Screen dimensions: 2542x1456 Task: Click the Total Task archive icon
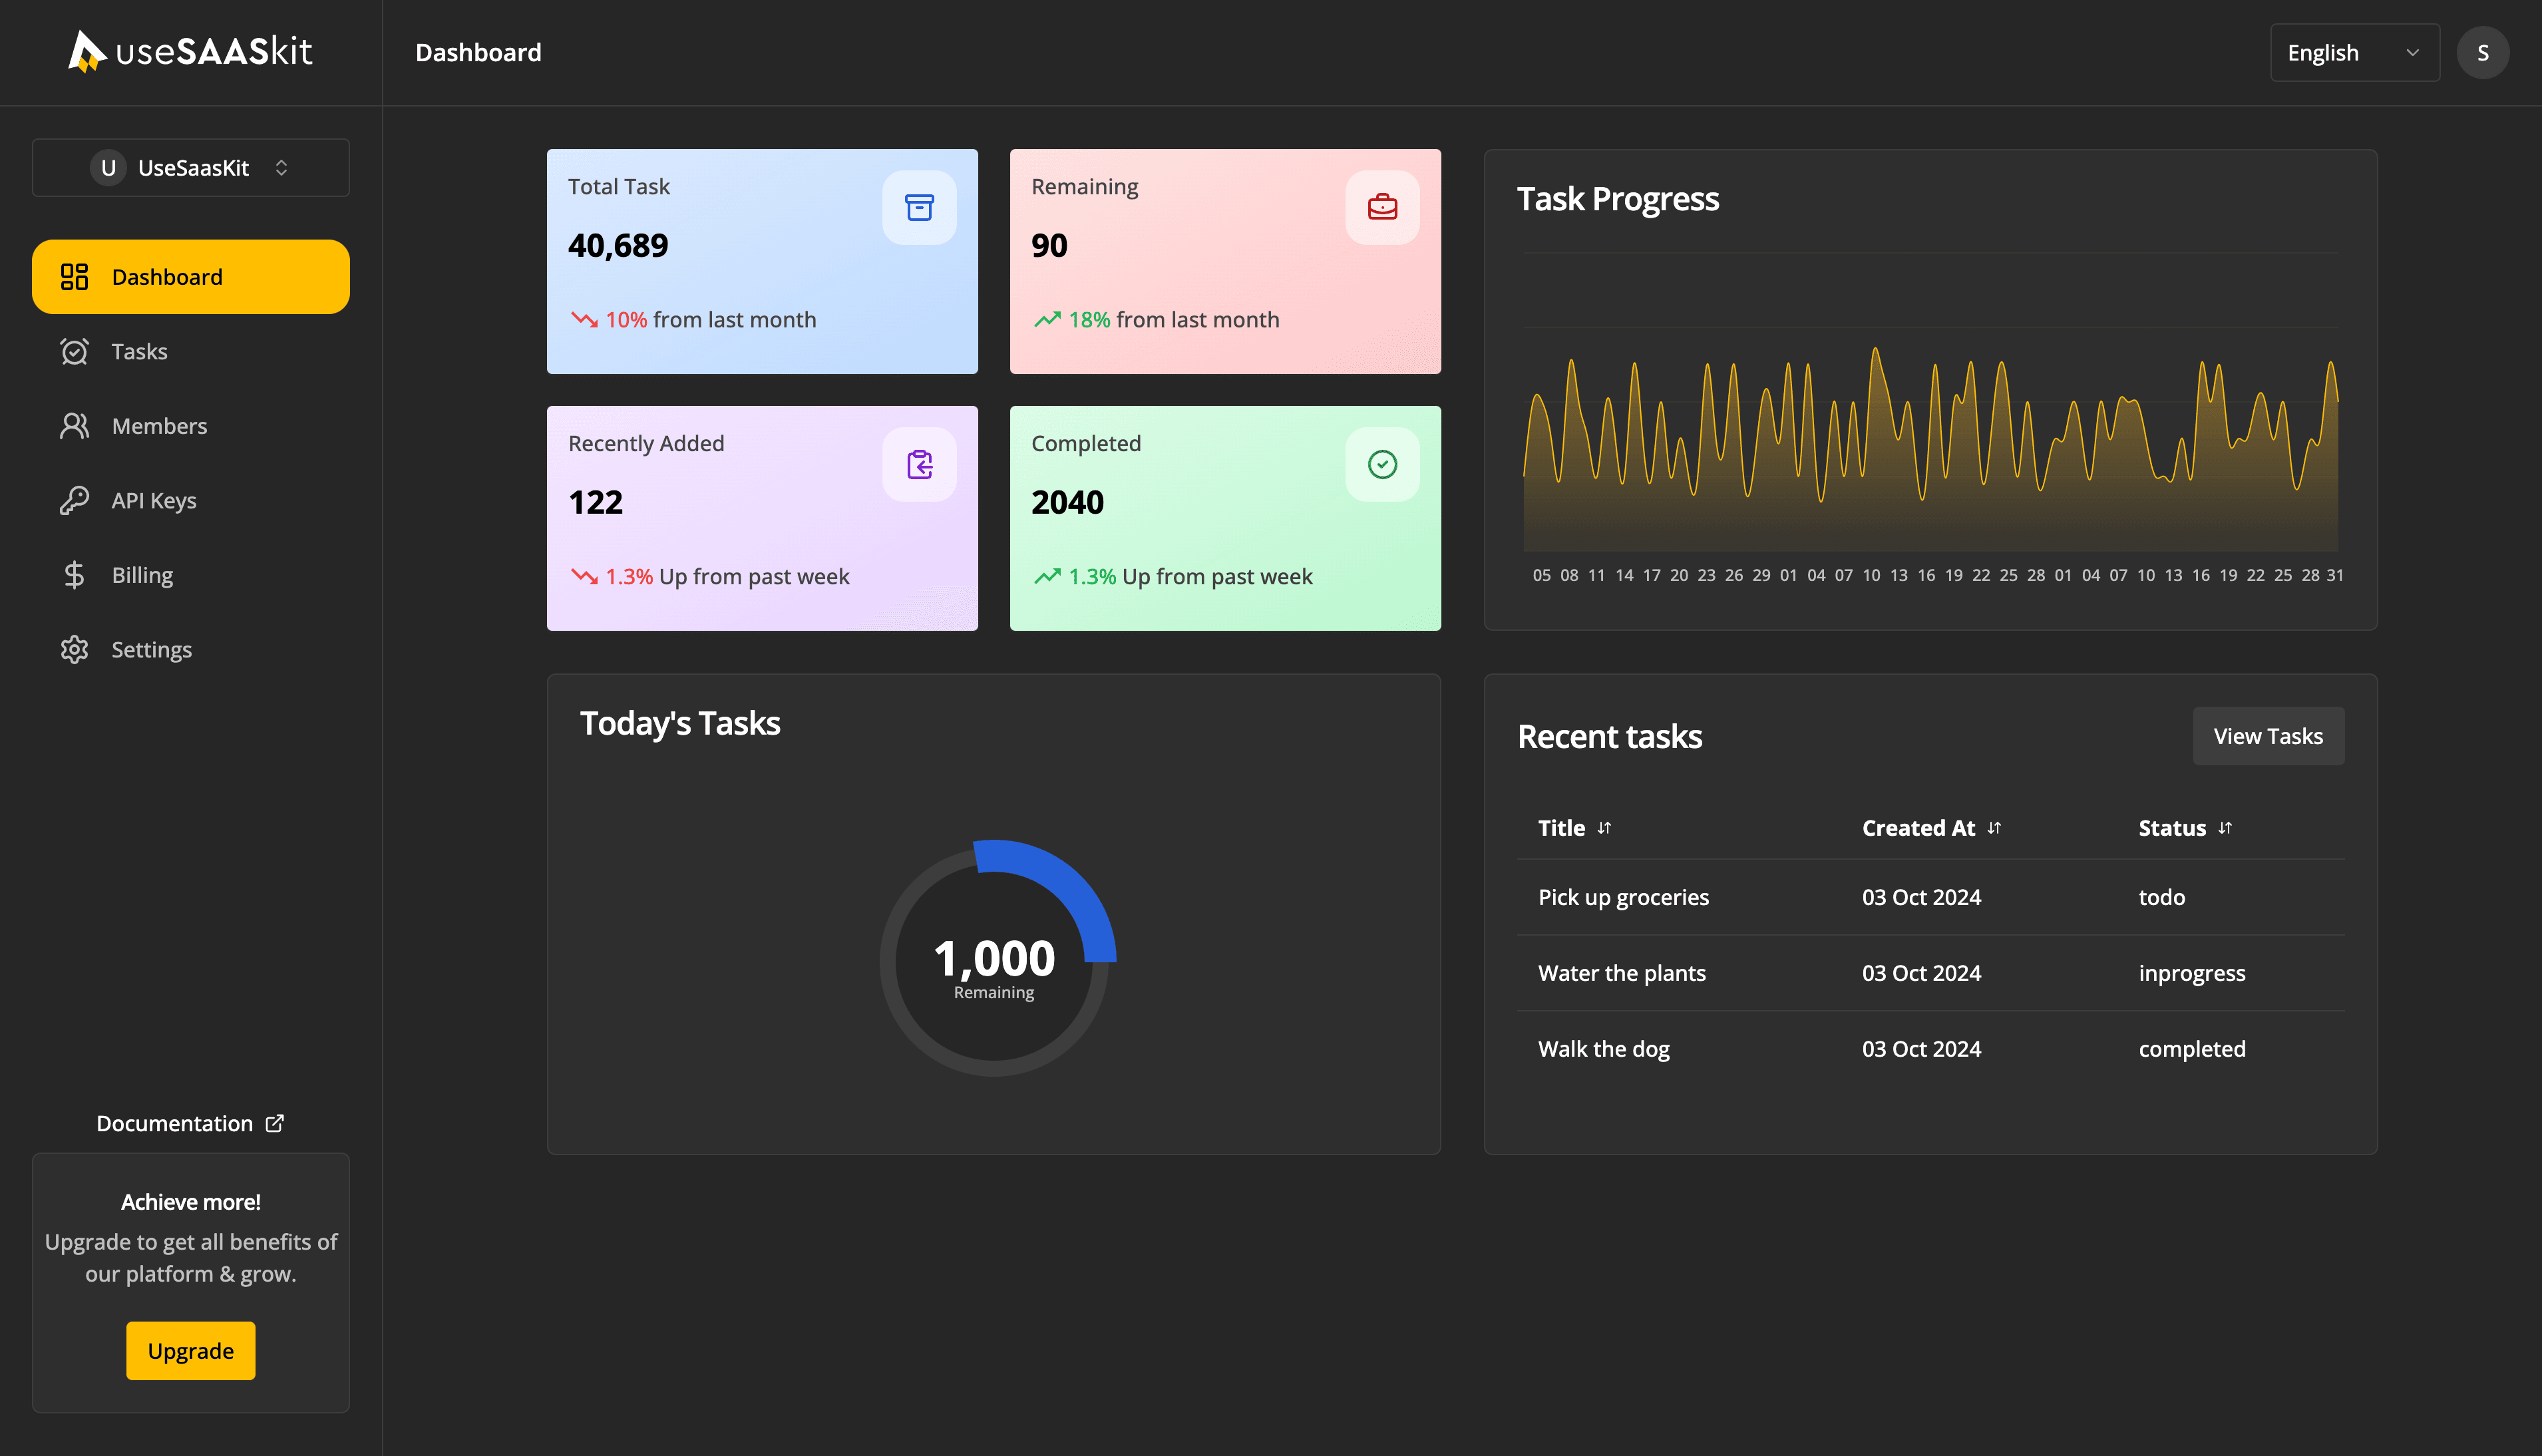(x=920, y=206)
